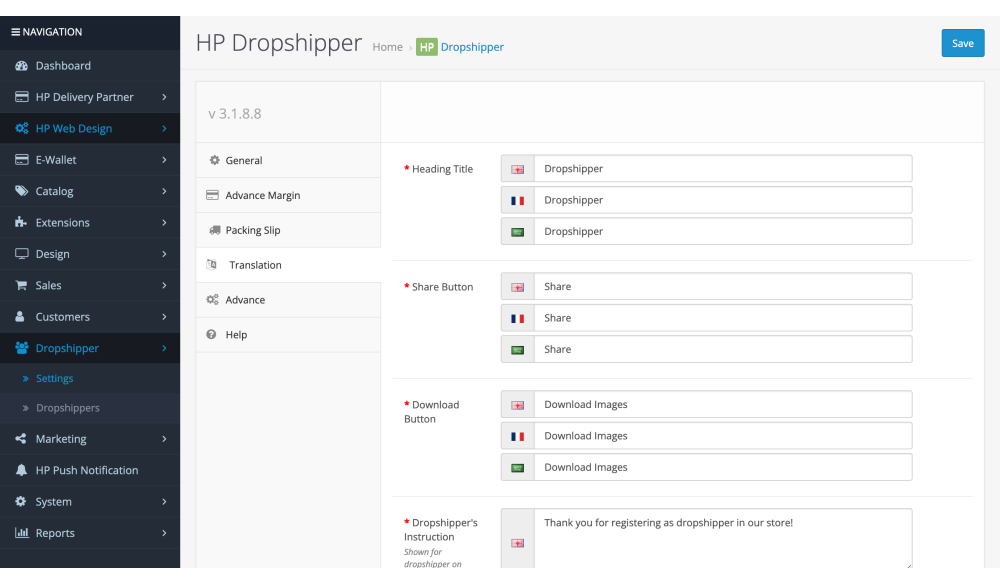Click the E-Wallet card icon

pos(21,160)
